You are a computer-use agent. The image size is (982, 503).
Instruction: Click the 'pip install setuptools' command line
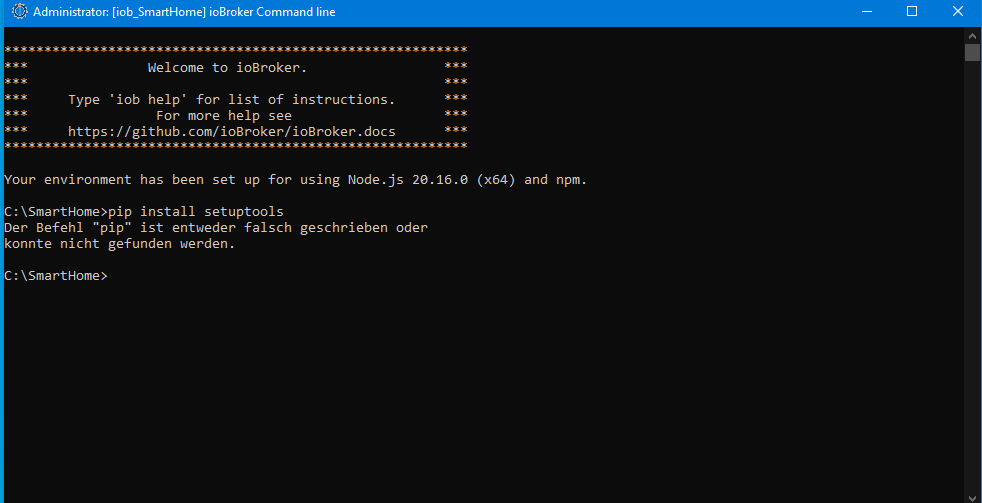(143, 212)
